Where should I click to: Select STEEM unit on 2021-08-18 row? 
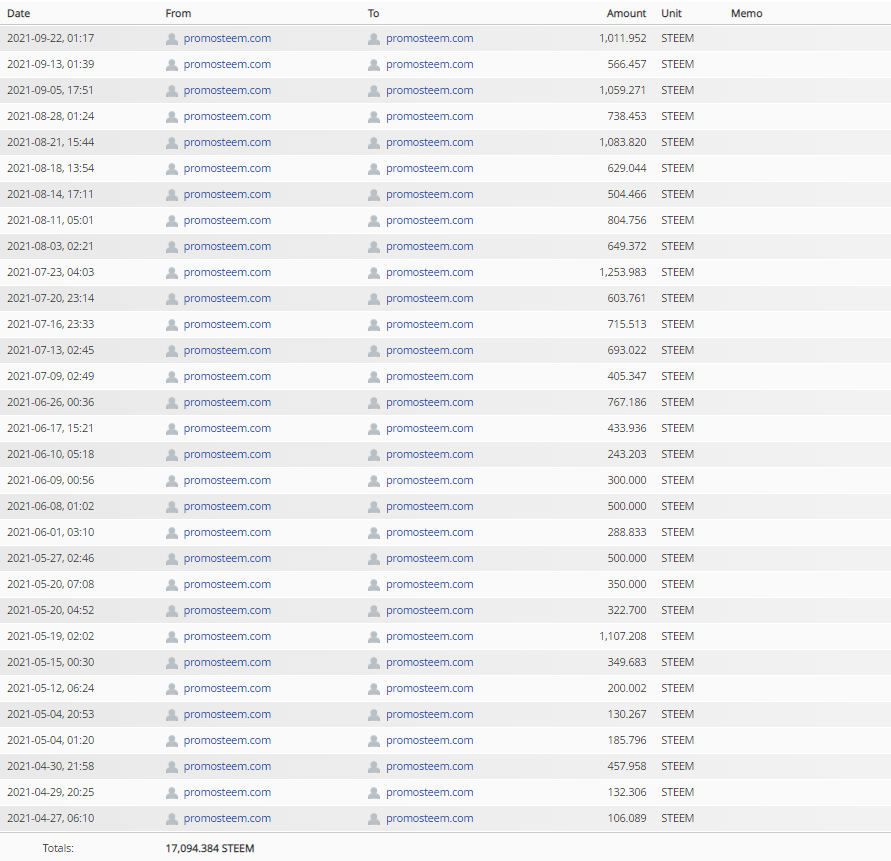[677, 168]
